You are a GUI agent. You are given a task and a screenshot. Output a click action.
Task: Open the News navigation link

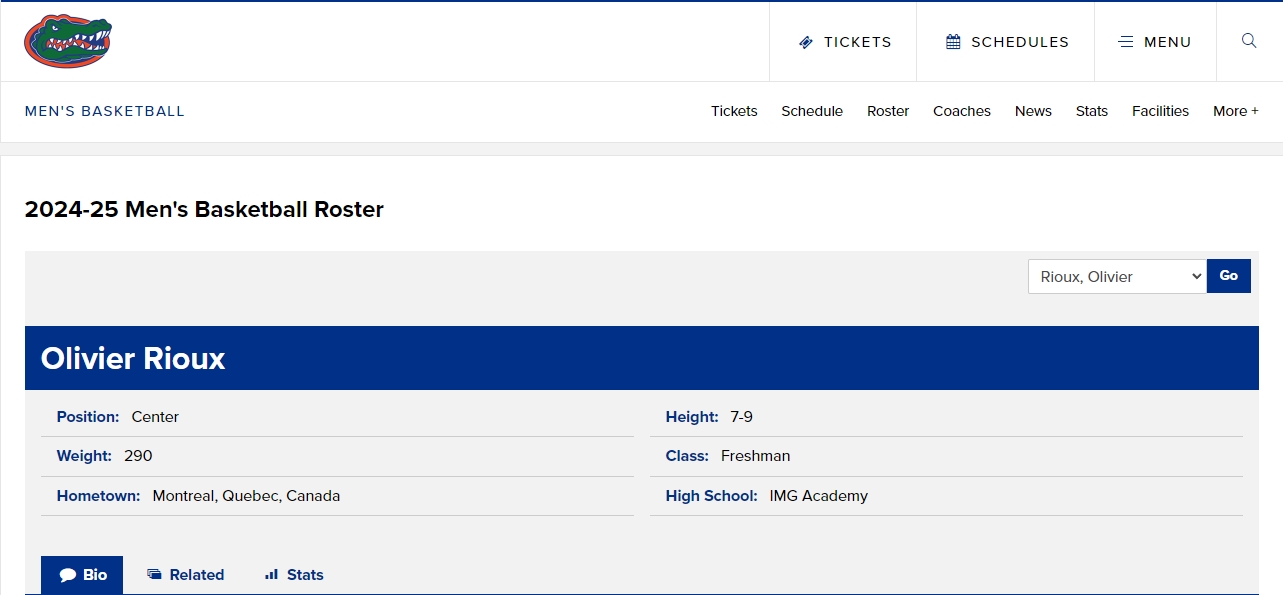coord(1033,111)
